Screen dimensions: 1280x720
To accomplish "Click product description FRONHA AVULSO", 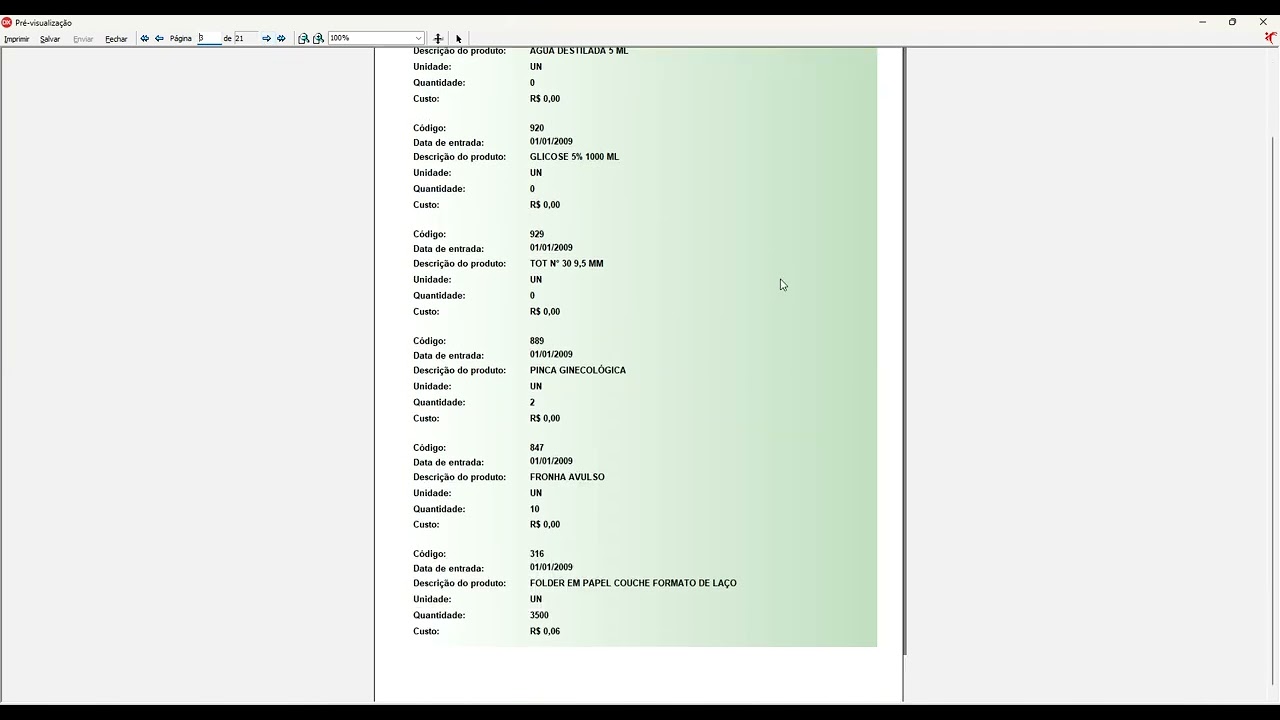I will pos(567,477).
